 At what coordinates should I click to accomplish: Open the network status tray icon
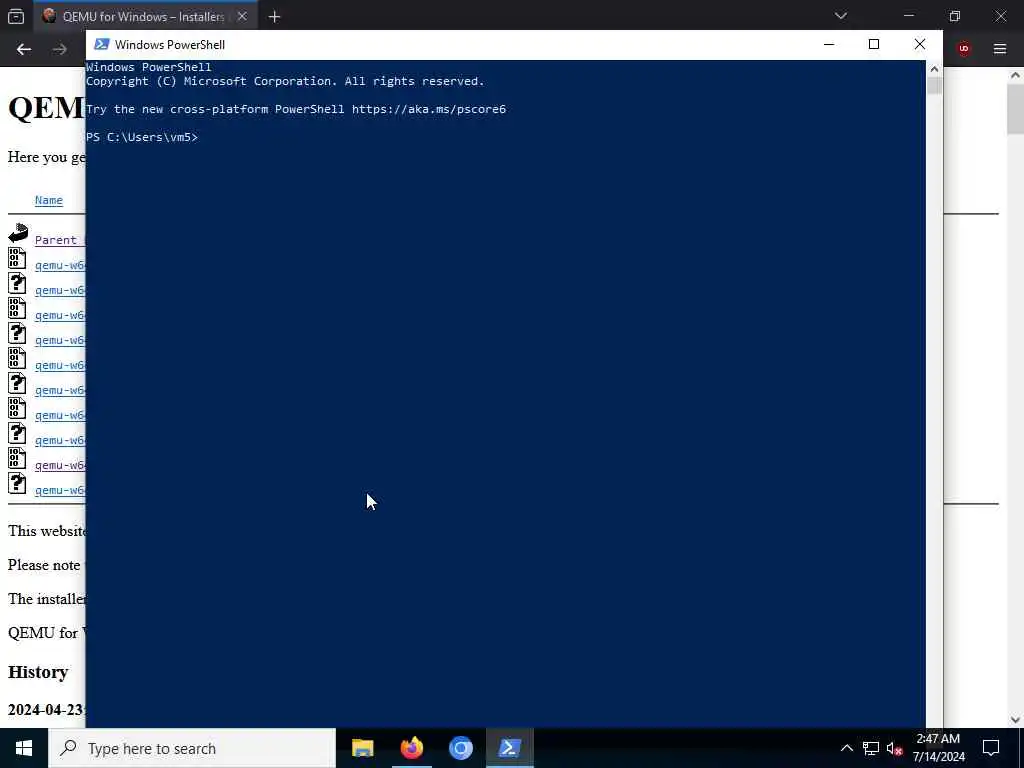(x=871, y=748)
